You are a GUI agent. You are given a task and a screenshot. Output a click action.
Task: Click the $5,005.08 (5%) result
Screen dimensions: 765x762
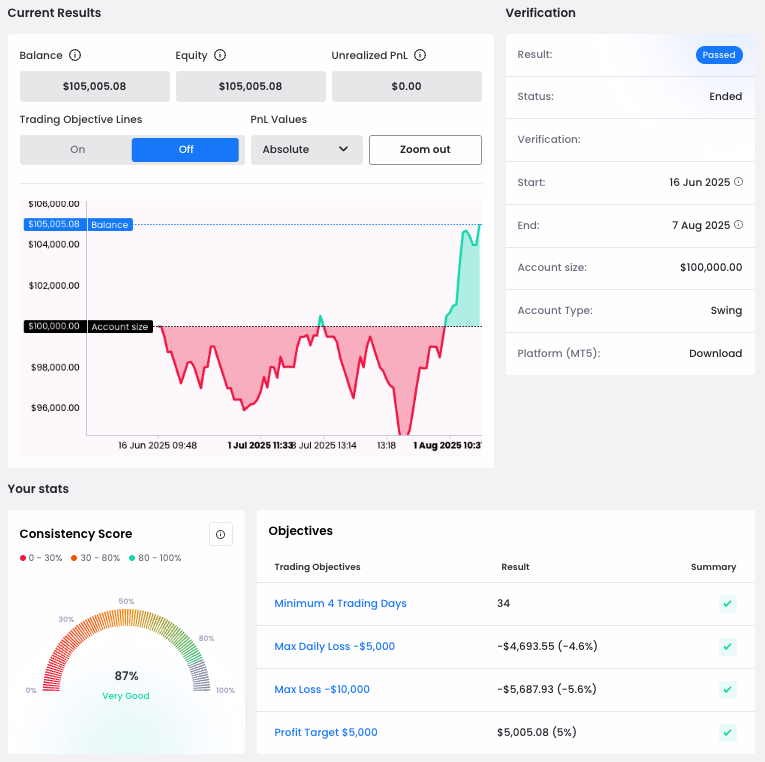(x=537, y=732)
